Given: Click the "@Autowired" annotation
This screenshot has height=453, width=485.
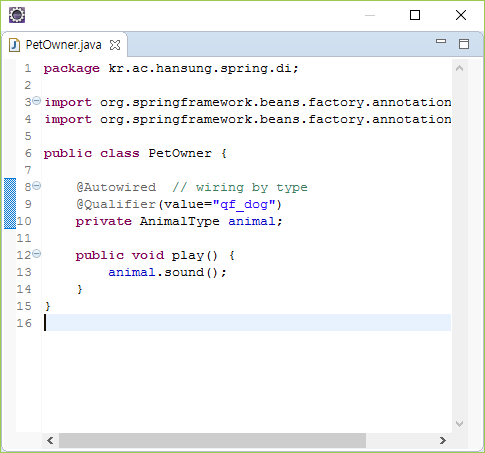Looking at the screenshot, I should (x=116, y=187).
